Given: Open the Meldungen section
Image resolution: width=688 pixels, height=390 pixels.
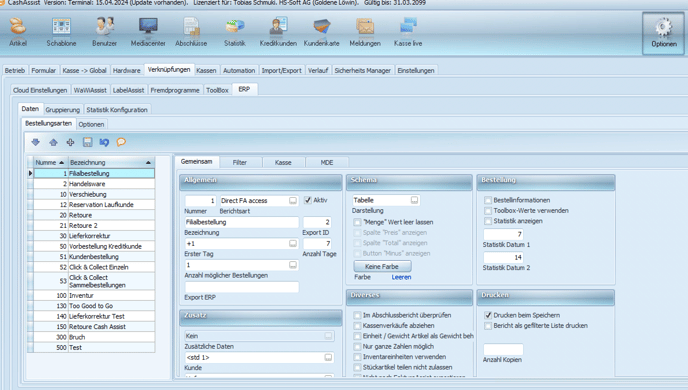Looking at the screenshot, I should [365, 32].
